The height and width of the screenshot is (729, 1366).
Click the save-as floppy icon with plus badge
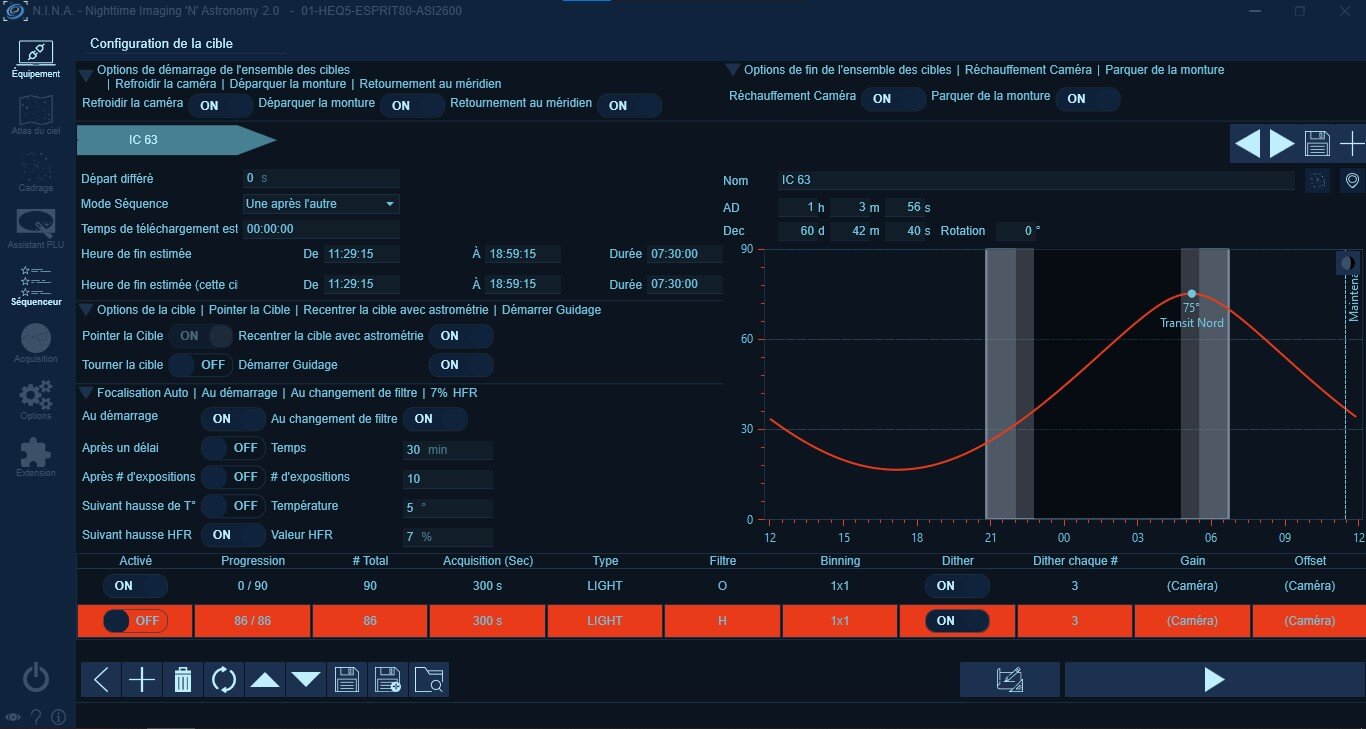tap(388, 680)
